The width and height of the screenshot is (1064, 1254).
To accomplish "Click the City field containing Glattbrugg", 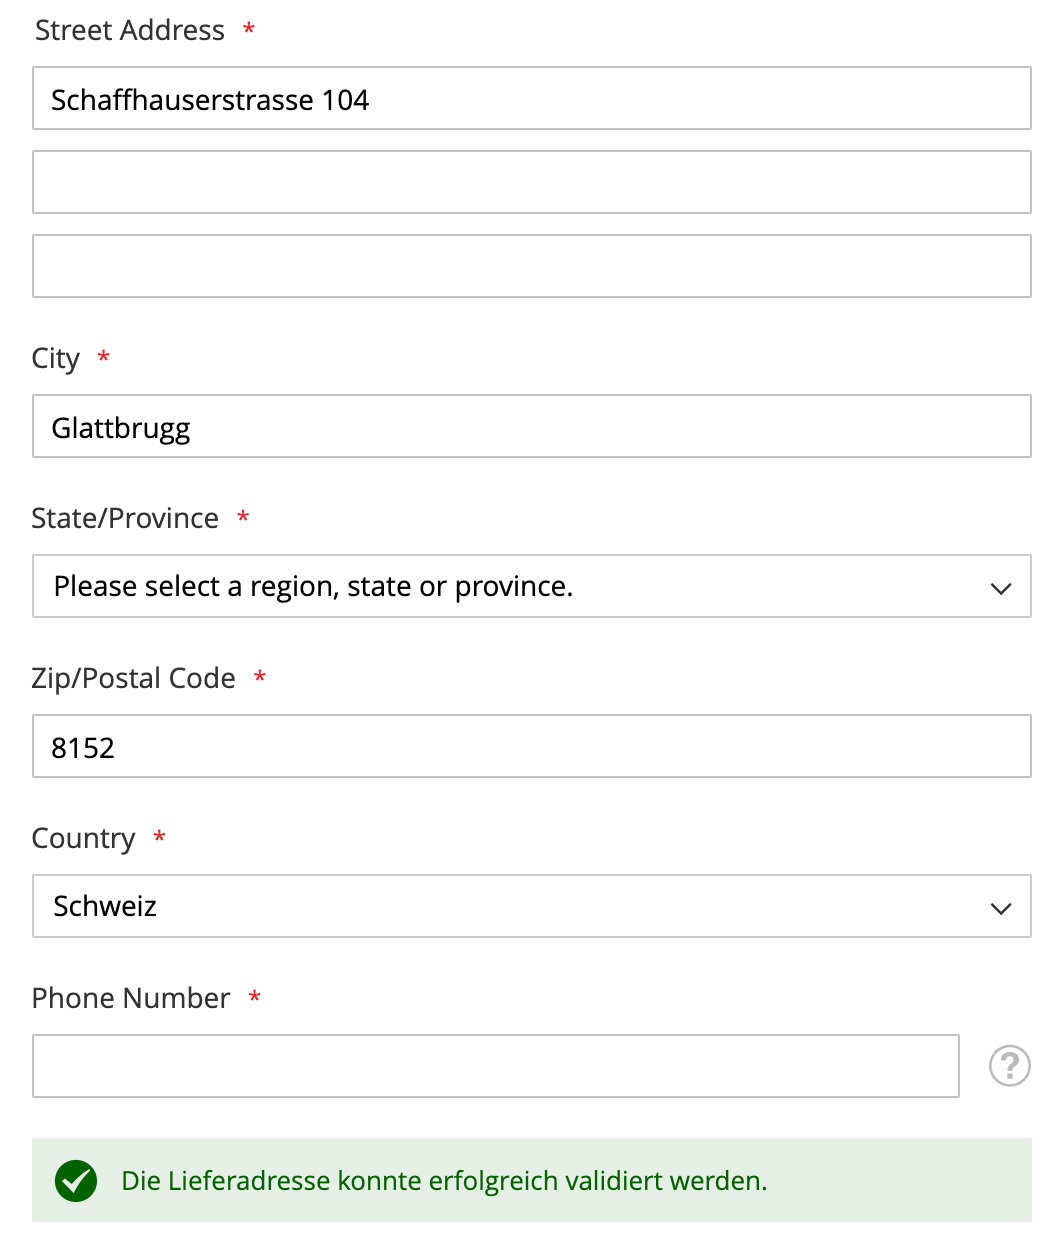I will (x=532, y=426).
